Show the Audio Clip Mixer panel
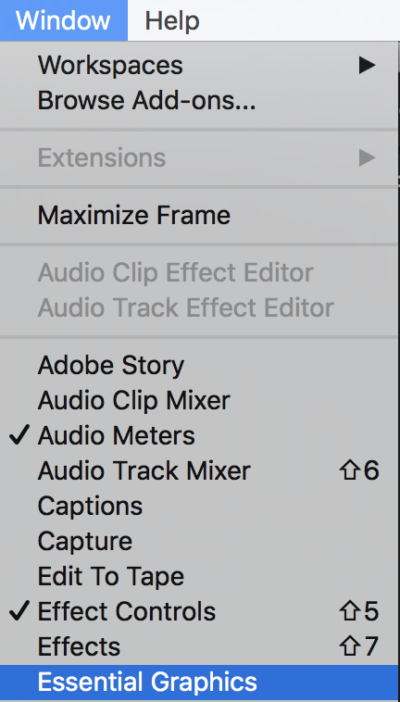Viewport: 400px width, 702px height. click(200, 400)
